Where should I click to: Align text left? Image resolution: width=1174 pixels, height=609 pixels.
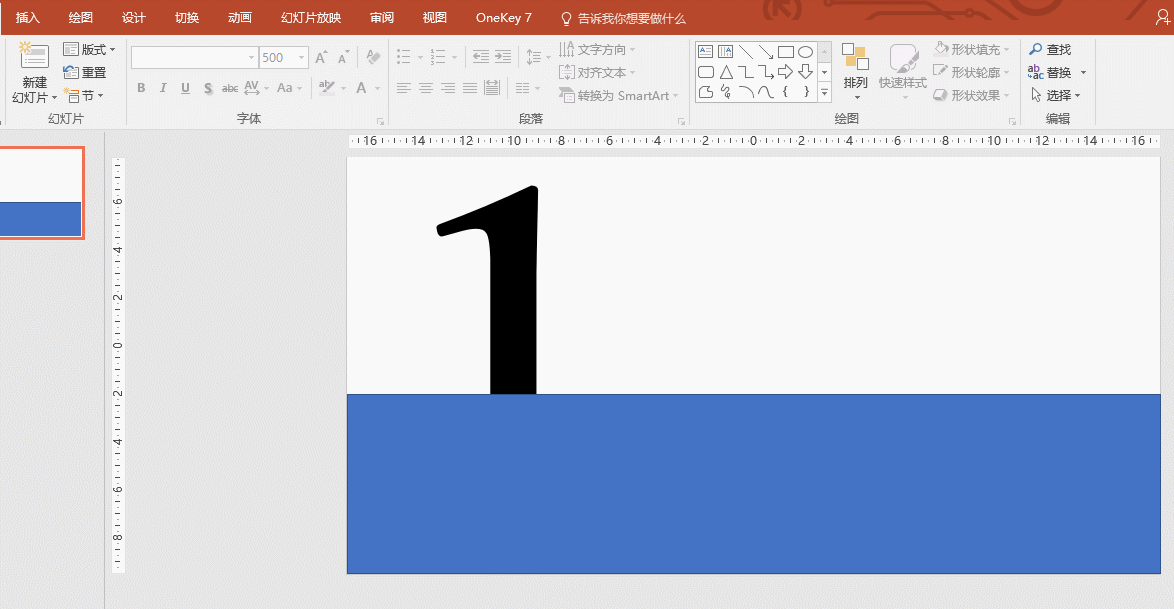pyautogui.click(x=404, y=88)
